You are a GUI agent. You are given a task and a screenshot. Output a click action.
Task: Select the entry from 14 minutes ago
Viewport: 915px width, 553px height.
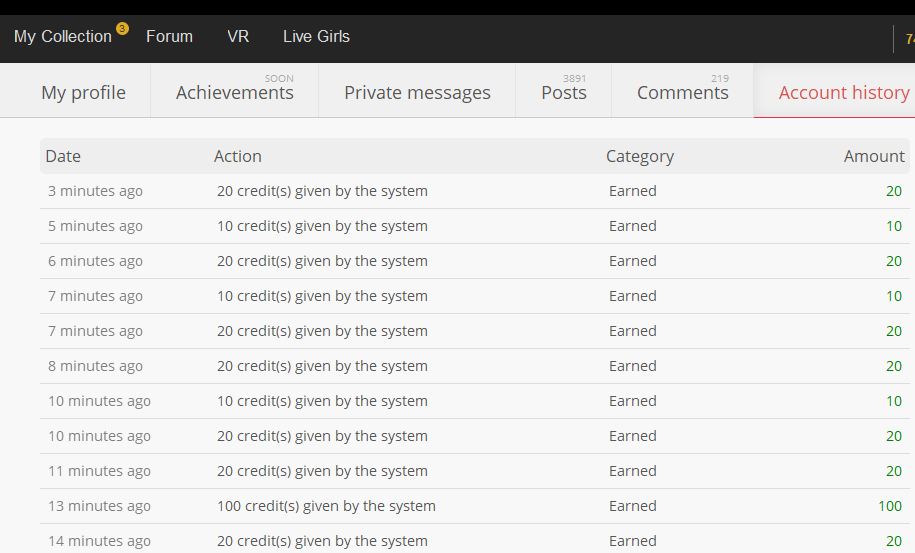(x=99, y=541)
